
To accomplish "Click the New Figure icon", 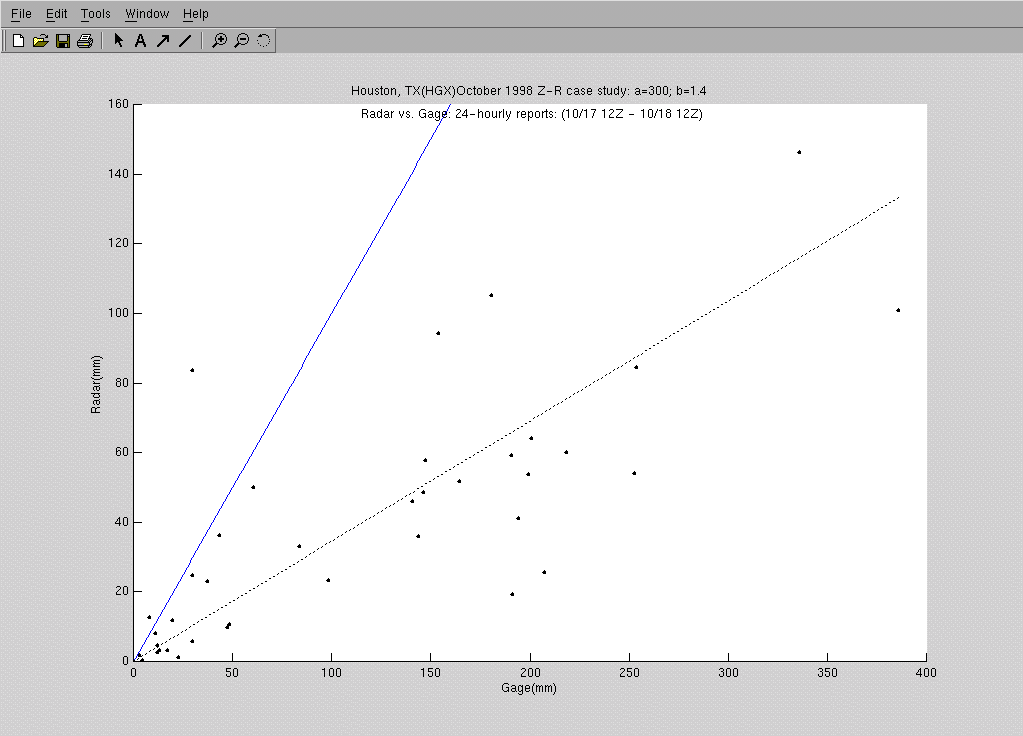I will [18, 40].
